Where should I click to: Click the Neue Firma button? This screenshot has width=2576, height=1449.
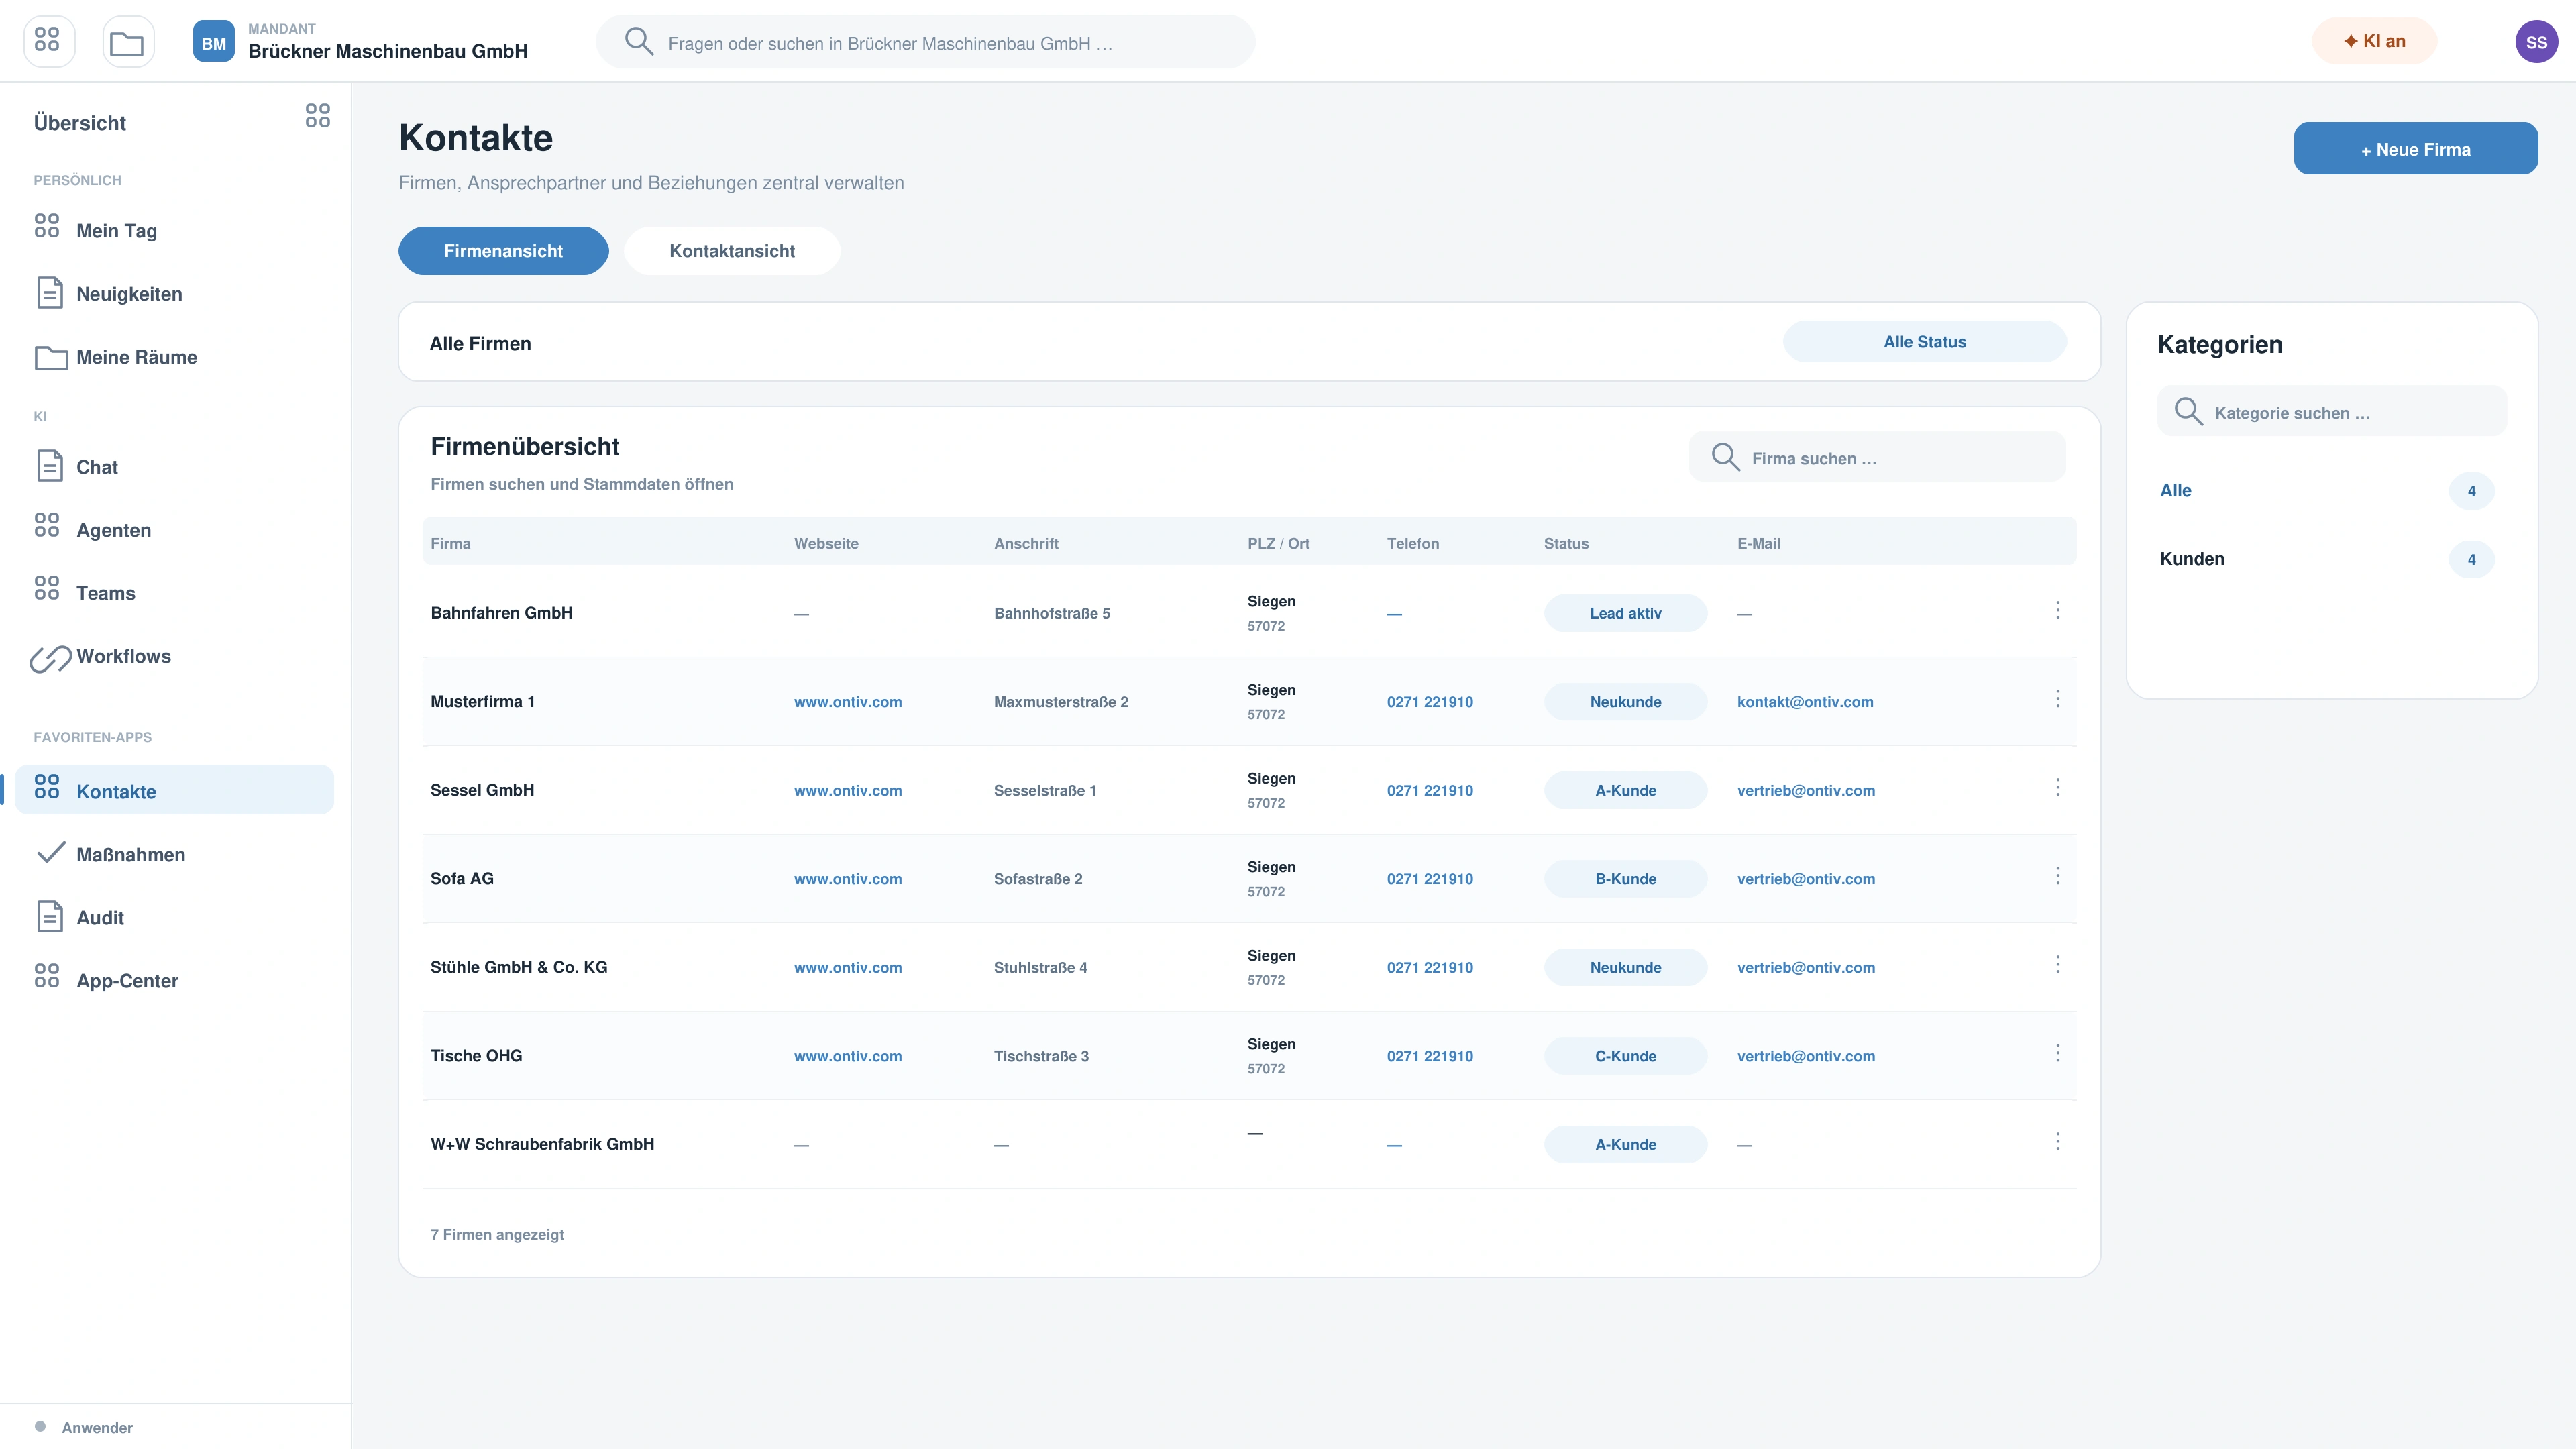tap(2415, 149)
